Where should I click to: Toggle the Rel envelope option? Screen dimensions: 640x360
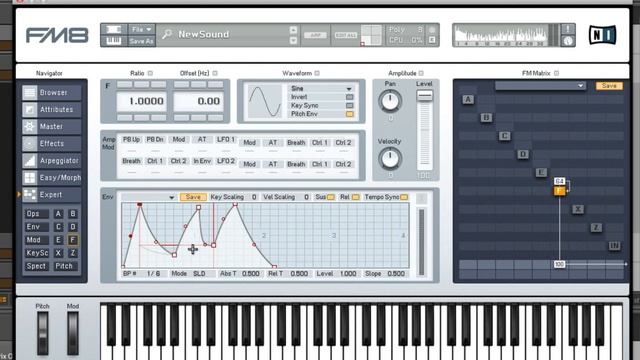point(356,197)
